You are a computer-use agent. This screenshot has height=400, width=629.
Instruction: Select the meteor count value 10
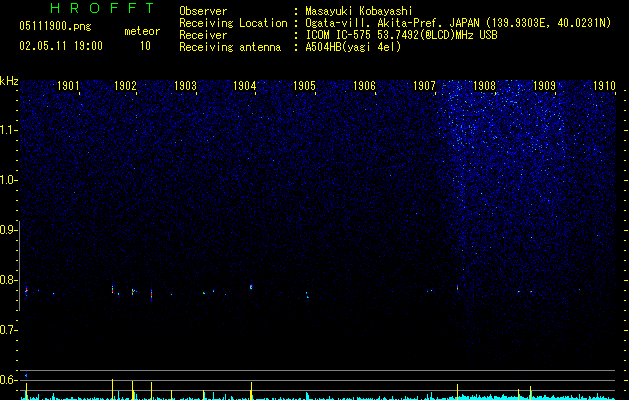(x=145, y=46)
